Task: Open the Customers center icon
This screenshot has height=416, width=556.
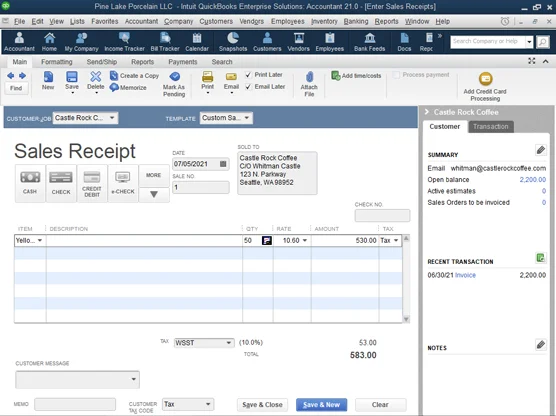Action: click(267, 42)
